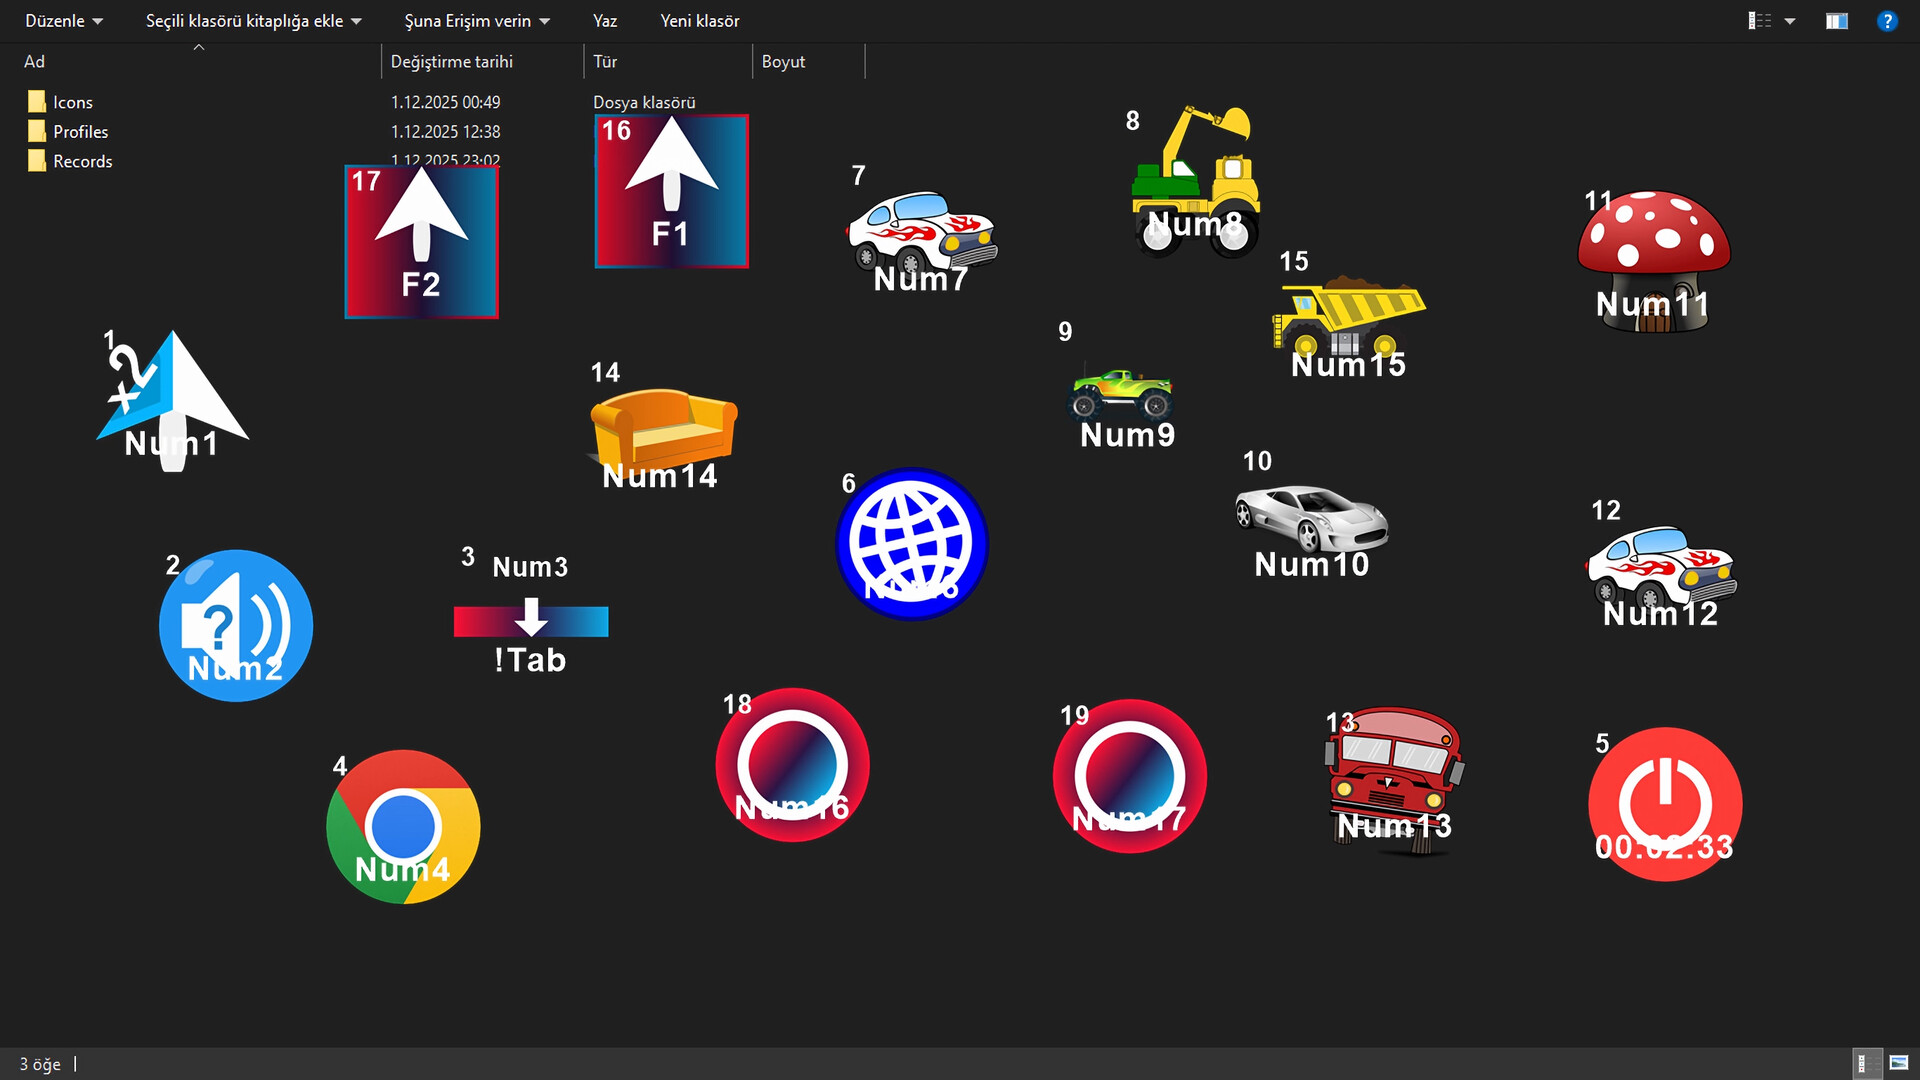The image size is (1920, 1080).
Task: Click the Num2 blue speaker icon
Action: pos(236,625)
